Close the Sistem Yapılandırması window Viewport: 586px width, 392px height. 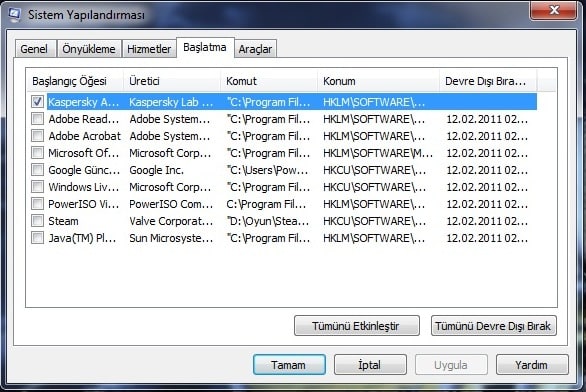[x=553, y=10]
